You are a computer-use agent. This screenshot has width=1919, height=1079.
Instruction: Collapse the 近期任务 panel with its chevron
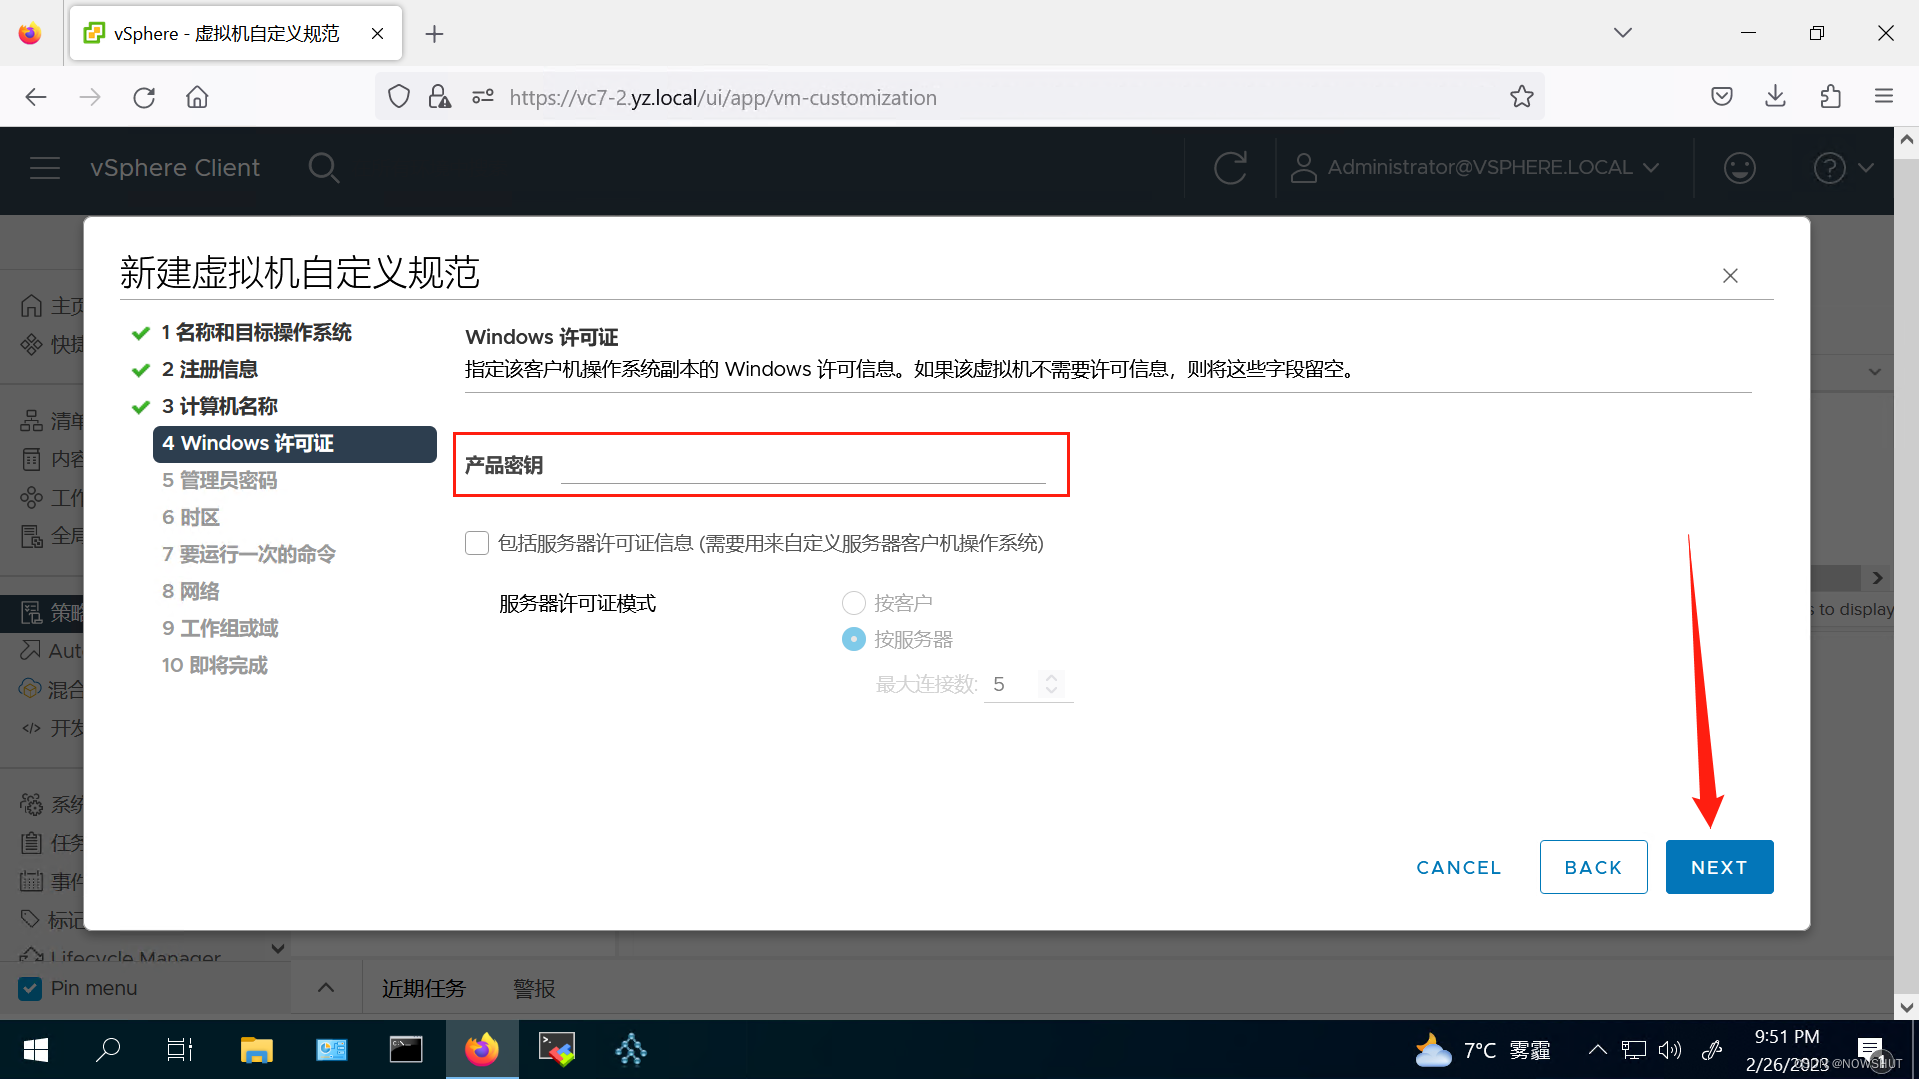tap(325, 987)
